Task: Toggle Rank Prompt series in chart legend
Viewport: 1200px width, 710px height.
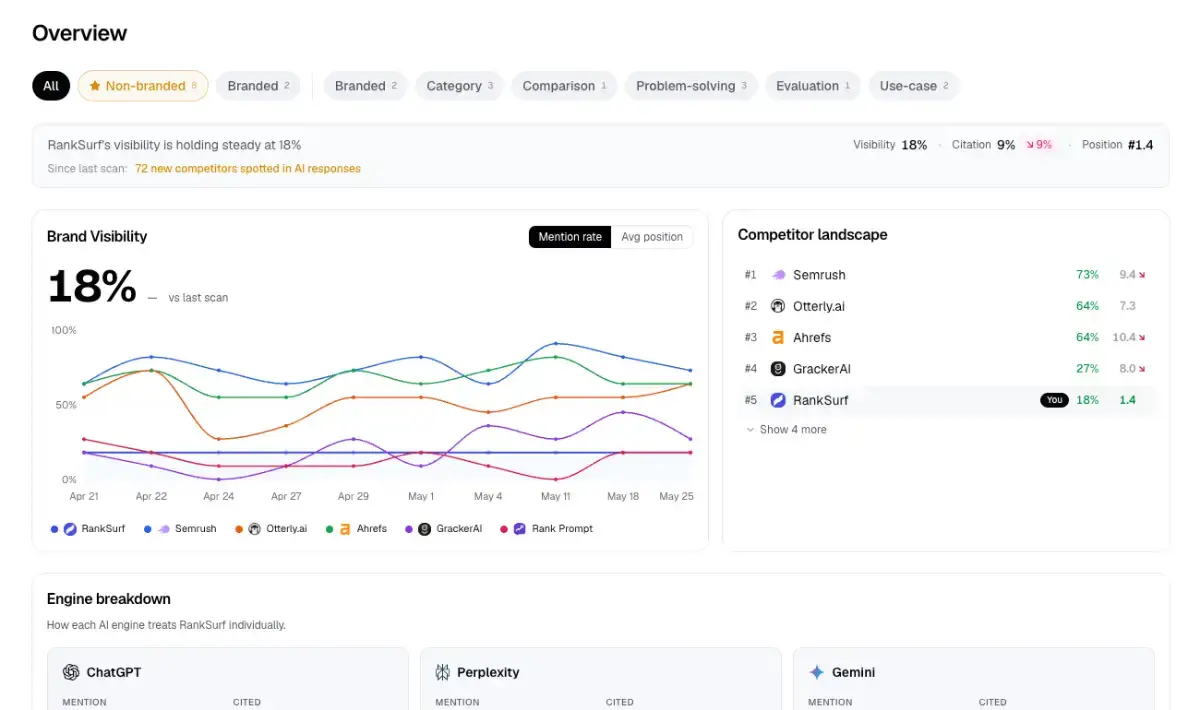Action: click(546, 529)
